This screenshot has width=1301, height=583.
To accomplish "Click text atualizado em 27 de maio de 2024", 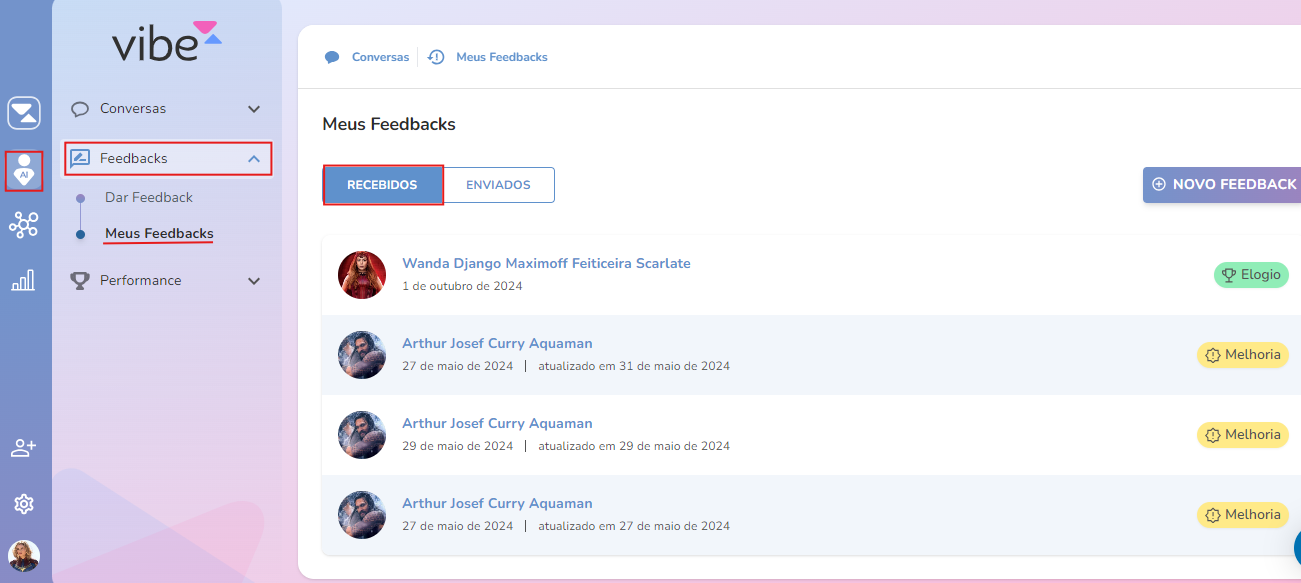I will 634,526.
